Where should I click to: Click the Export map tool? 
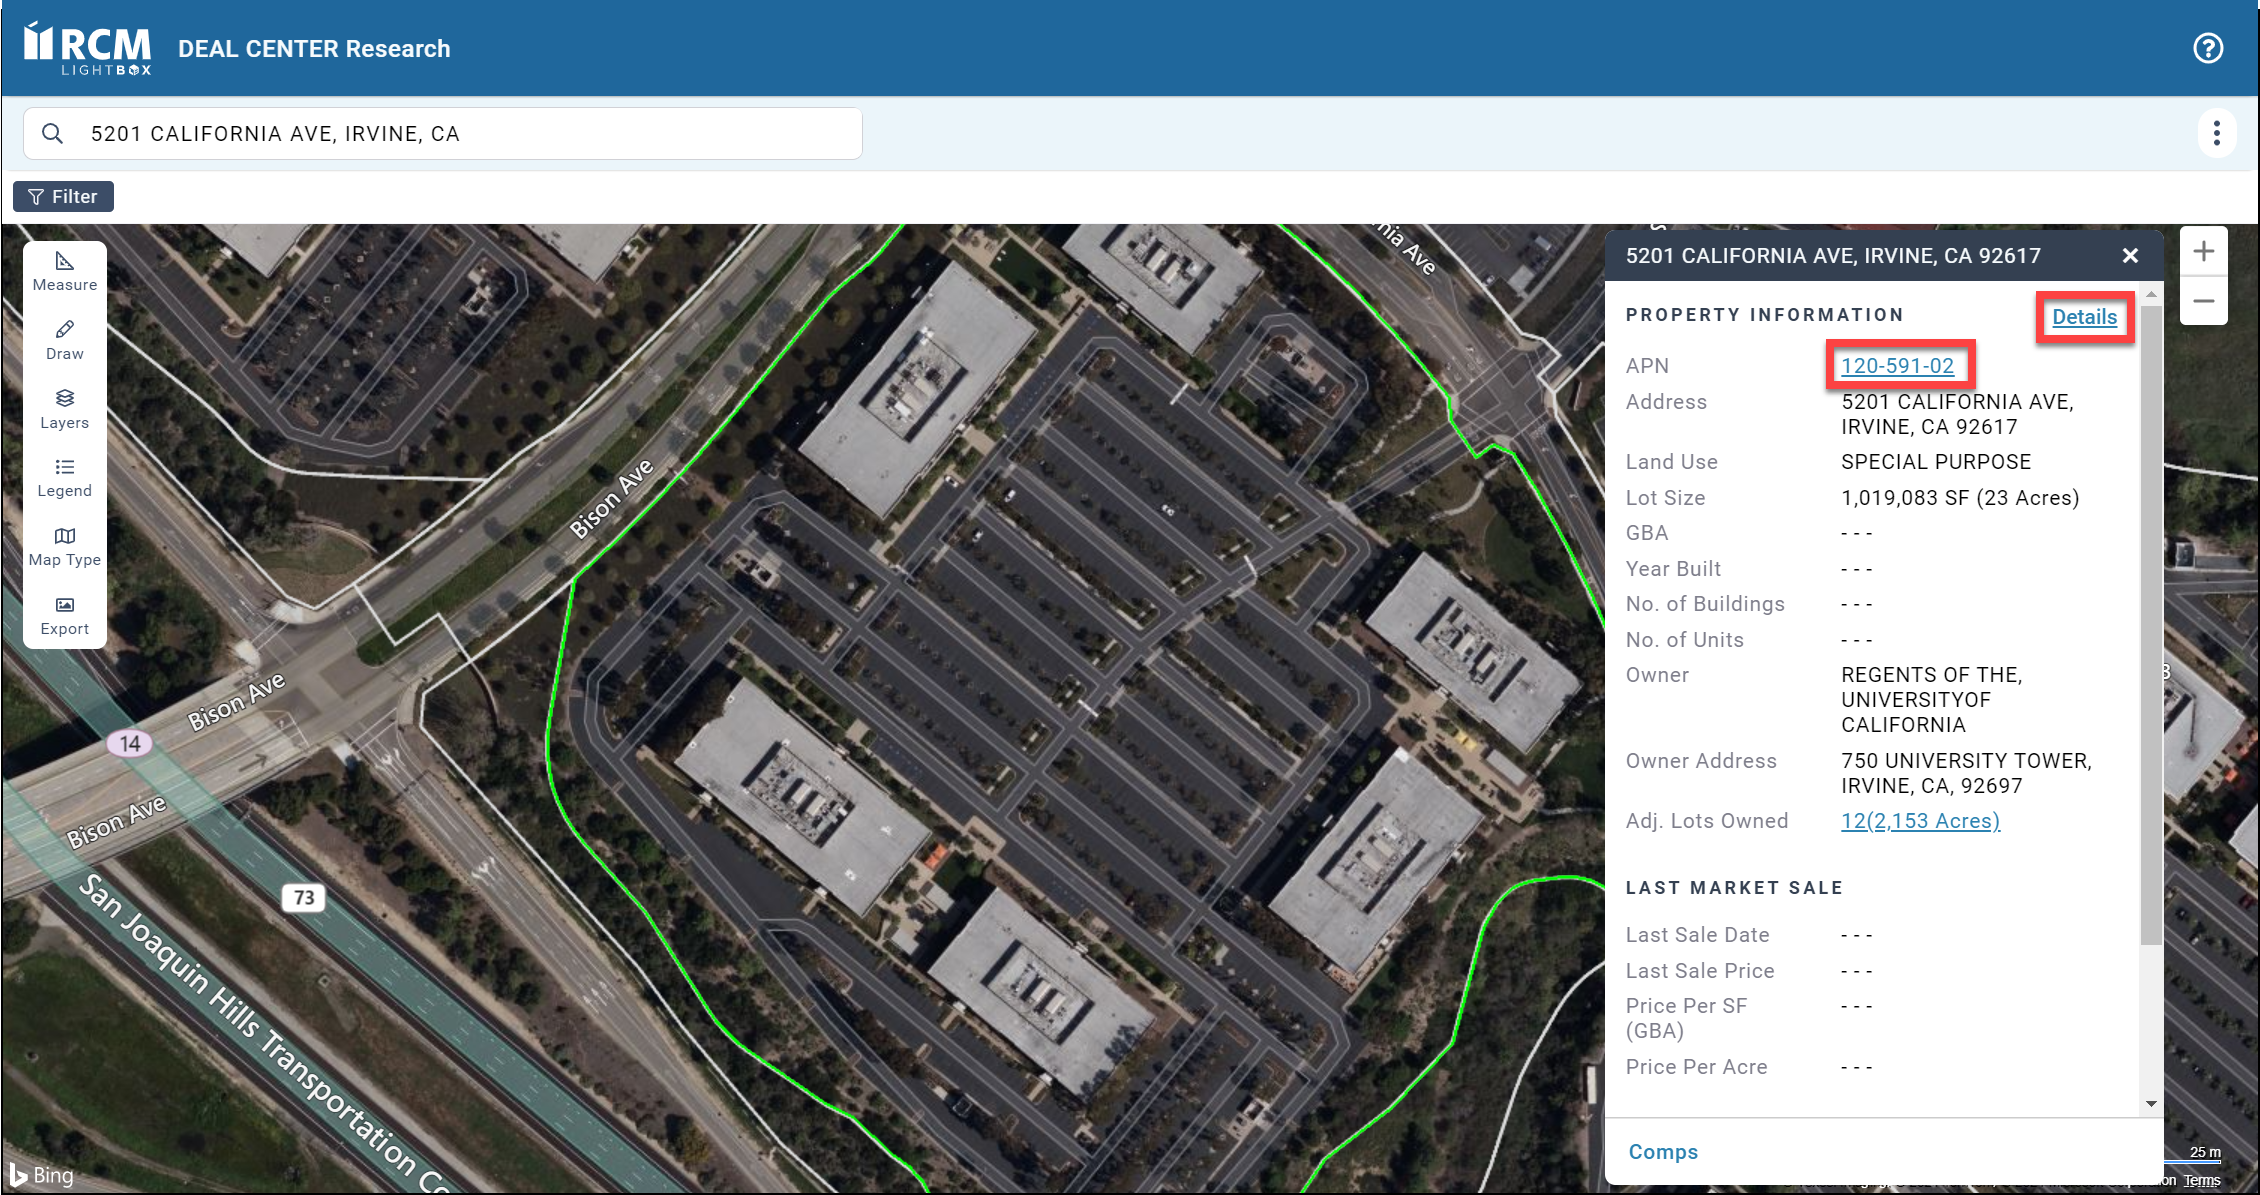point(64,616)
